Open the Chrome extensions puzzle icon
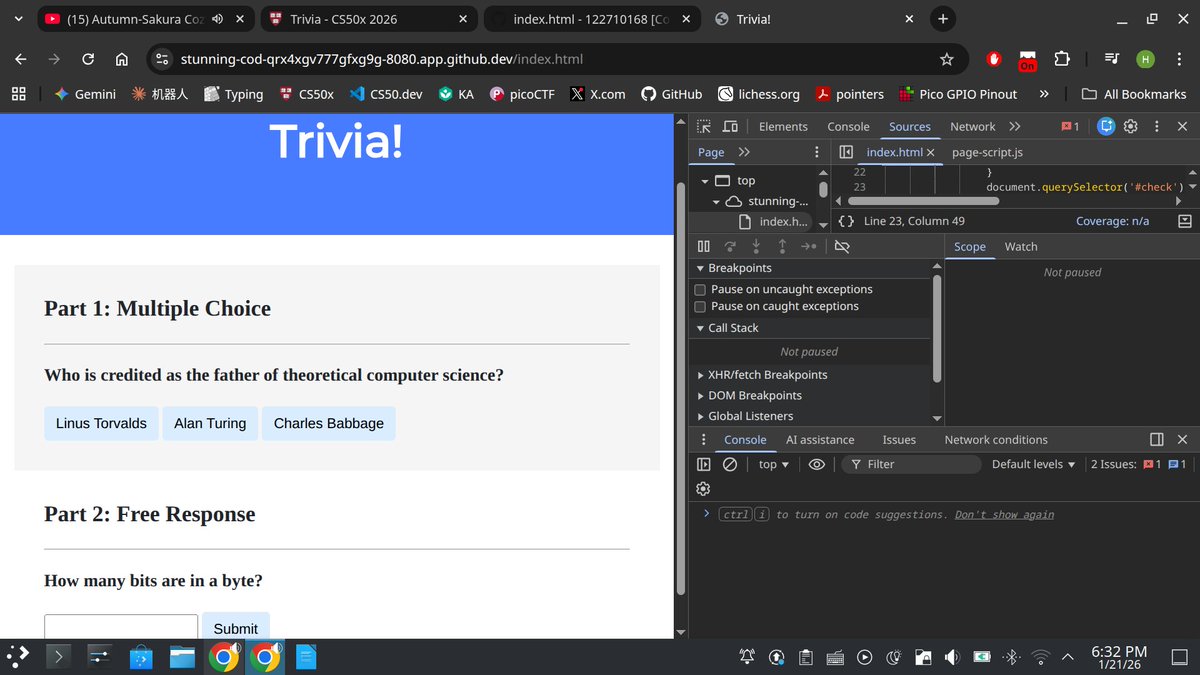 tap(1062, 59)
